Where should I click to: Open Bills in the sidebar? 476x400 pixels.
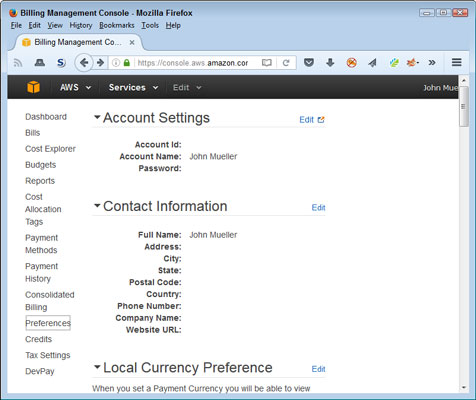(33, 133)
